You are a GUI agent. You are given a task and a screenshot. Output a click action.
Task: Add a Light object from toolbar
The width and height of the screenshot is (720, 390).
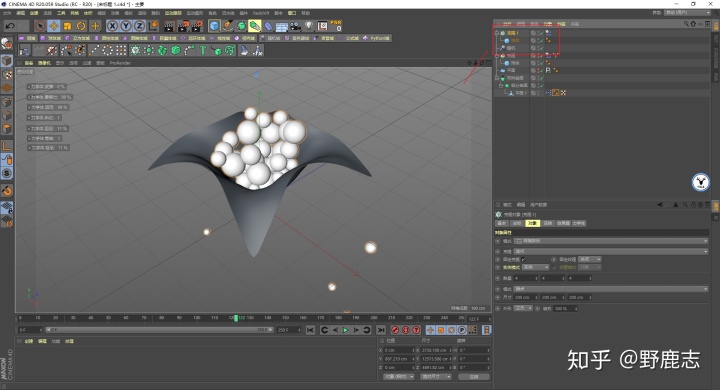point(309,26)
